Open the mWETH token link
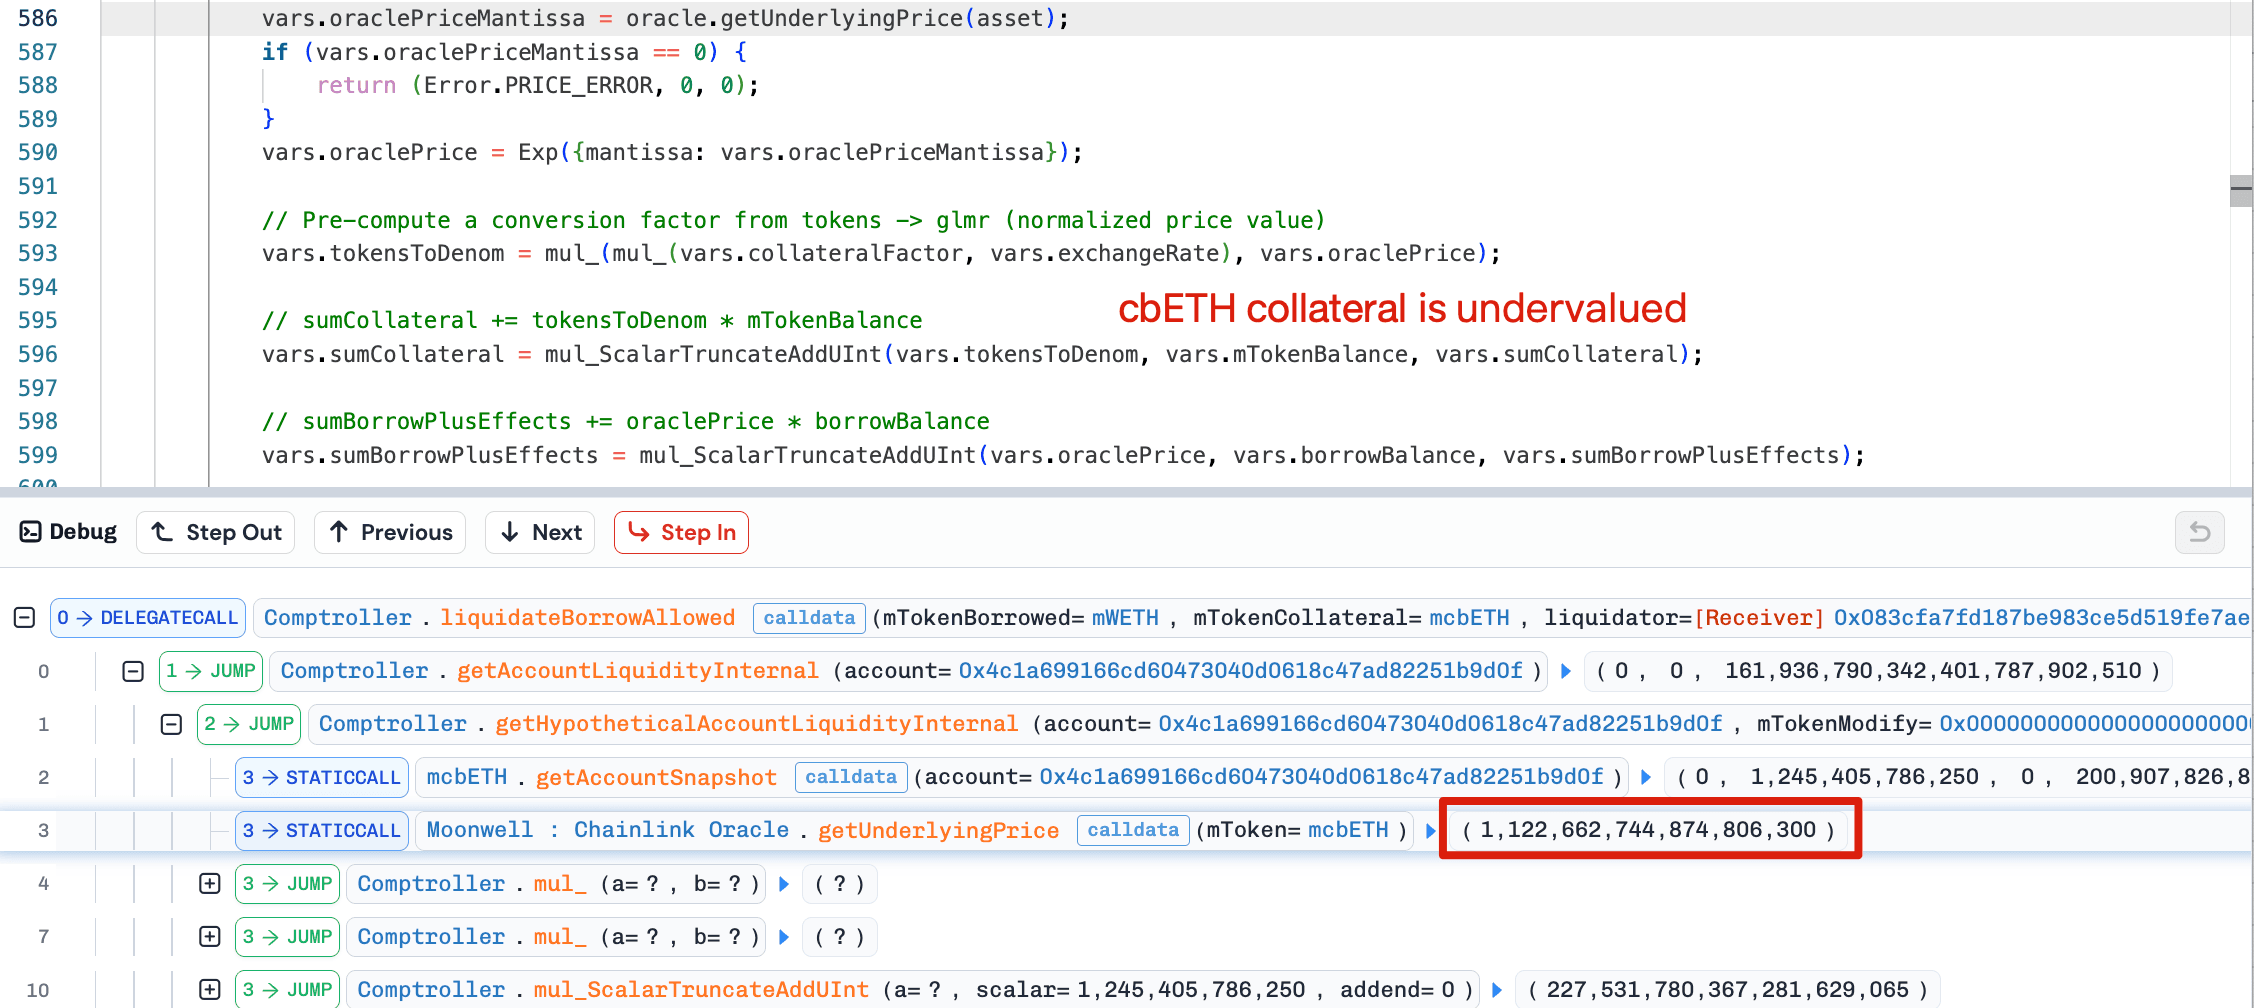The width and height of the screenshot is (2254, 1008). click(1125, 618)
